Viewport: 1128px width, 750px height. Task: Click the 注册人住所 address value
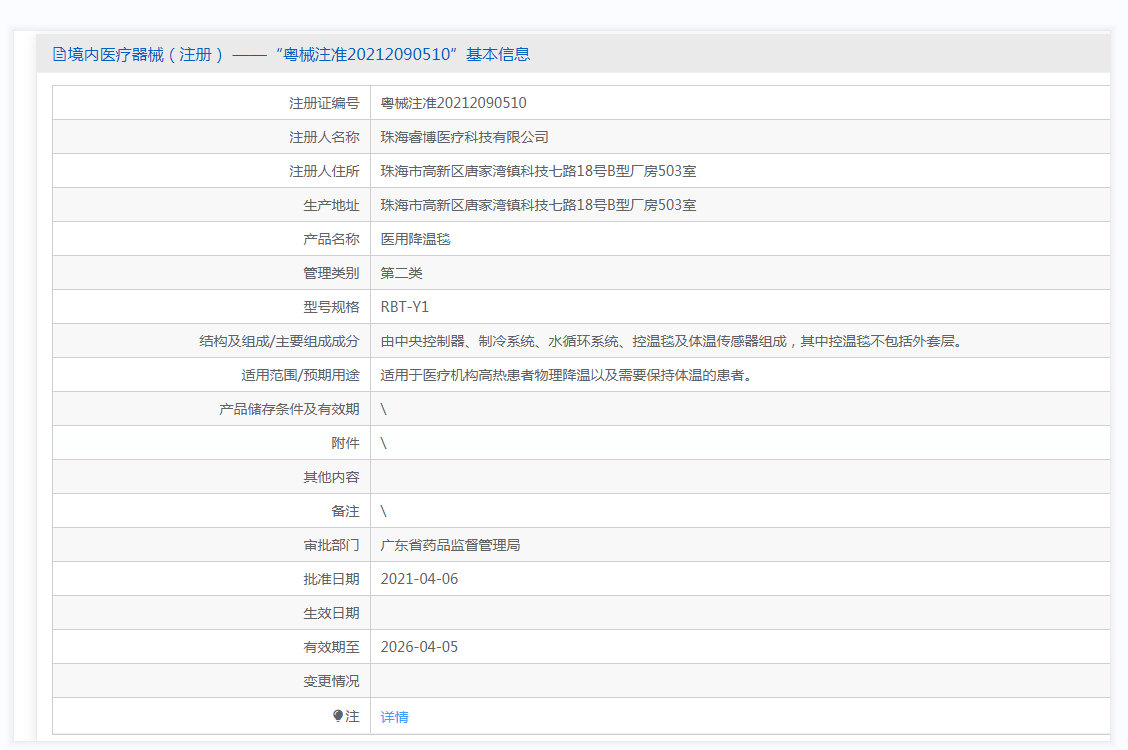(538, 171)
